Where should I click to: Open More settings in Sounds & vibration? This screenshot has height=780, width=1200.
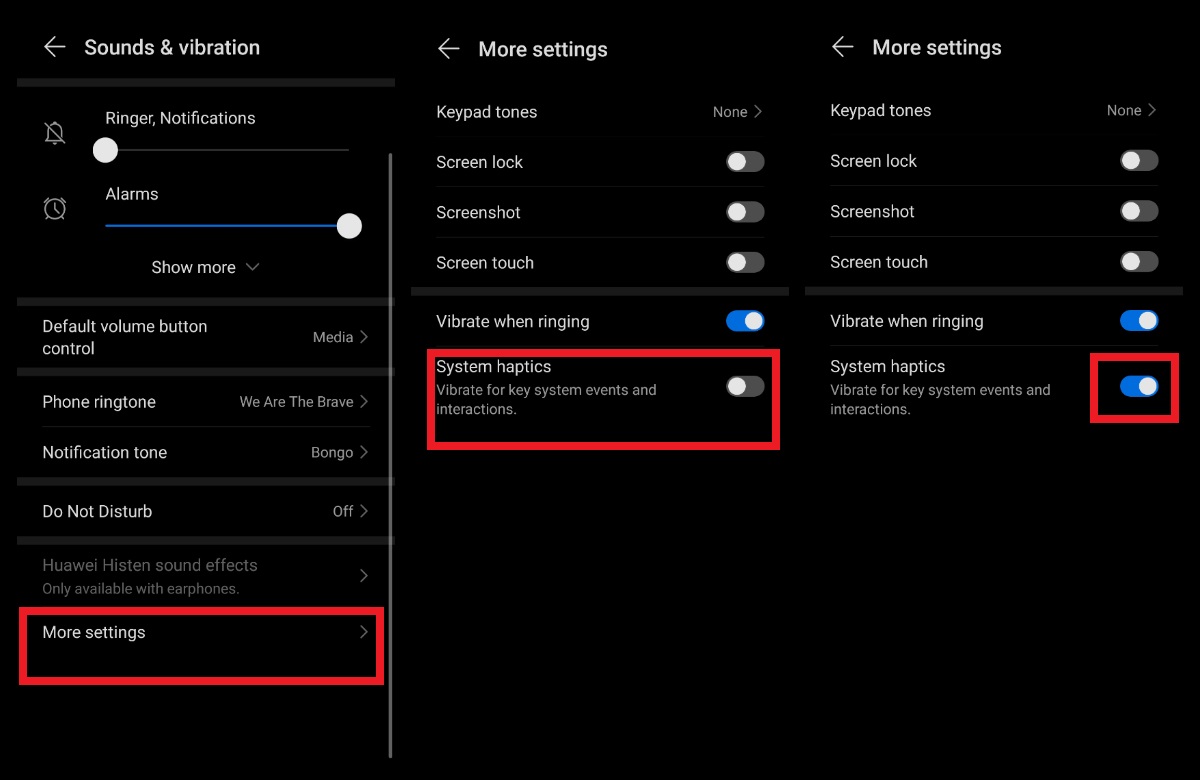(x=200, y=633)
